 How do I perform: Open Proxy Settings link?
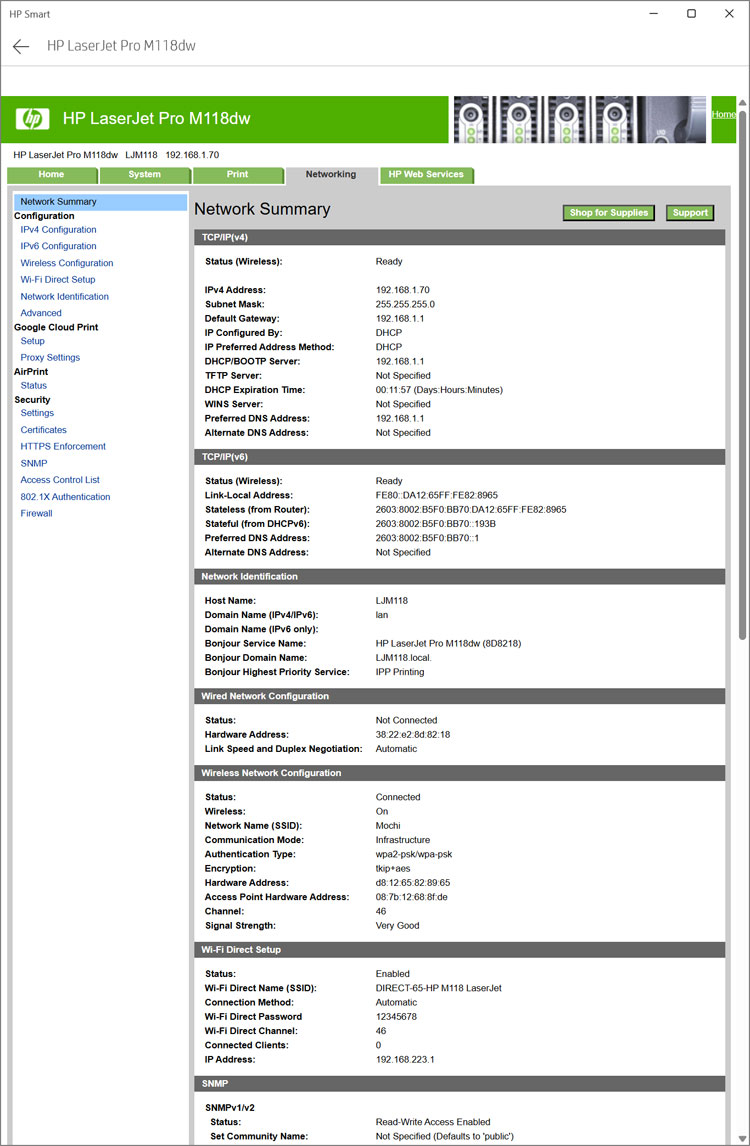pyautogui.click(x=50, y=357)
